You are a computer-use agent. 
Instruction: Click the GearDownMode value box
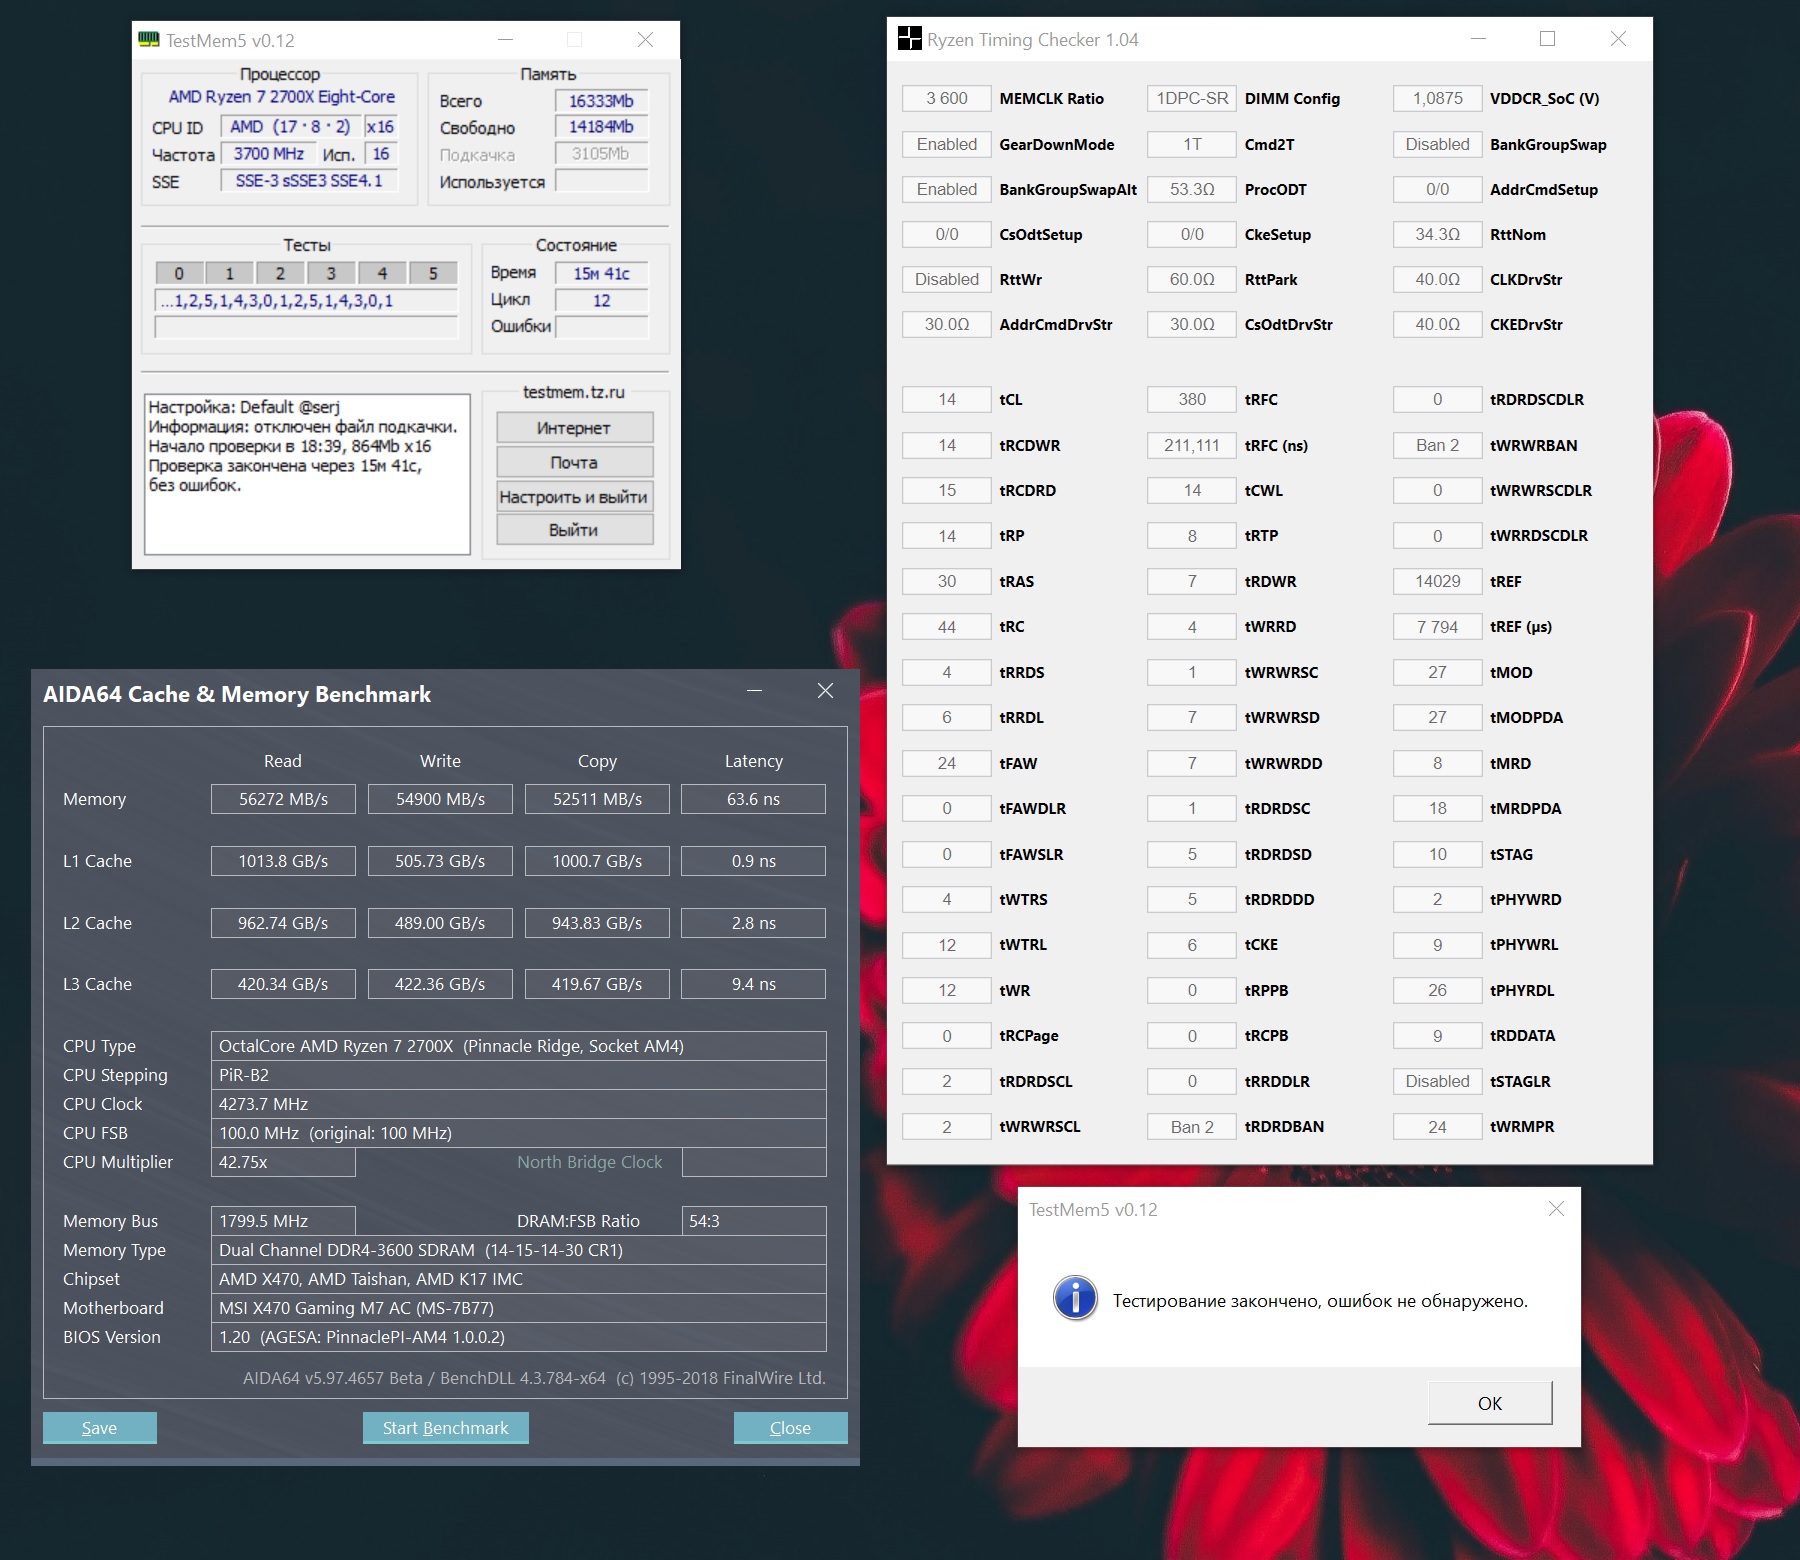tap(946, 144)
